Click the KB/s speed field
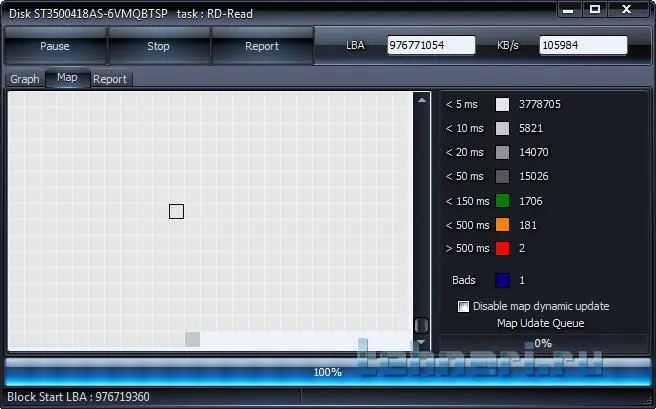656x409 pixels. pos(583,45)
